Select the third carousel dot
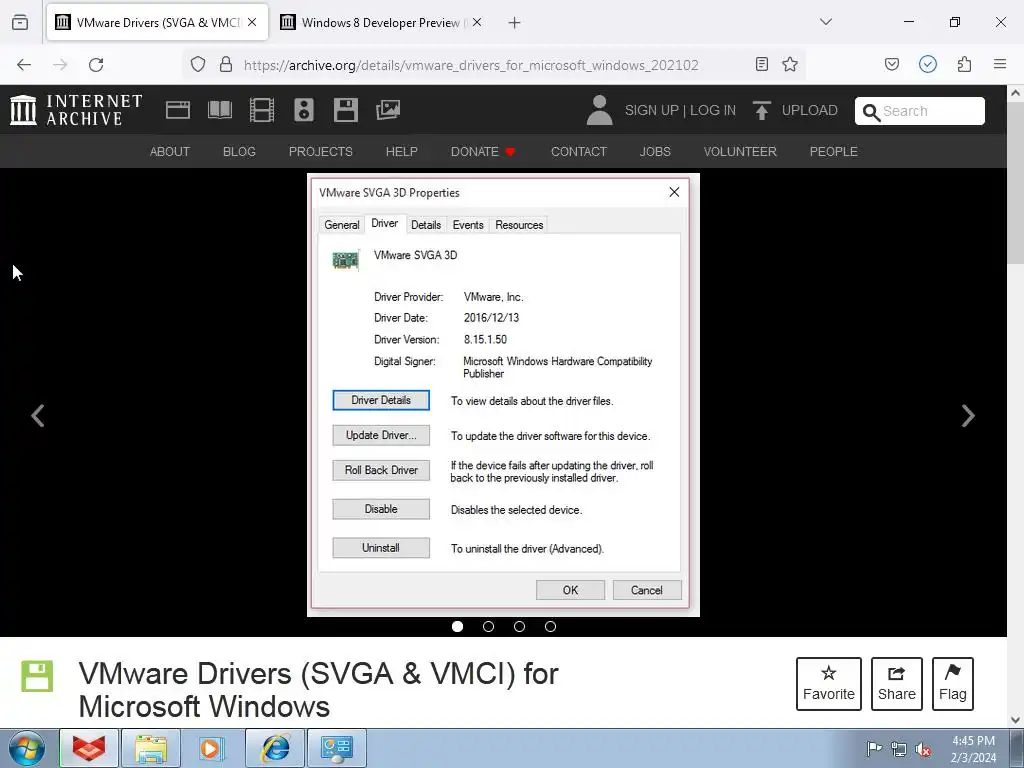This screenshot has width=1024, height=768. click(x=519, y=626)
